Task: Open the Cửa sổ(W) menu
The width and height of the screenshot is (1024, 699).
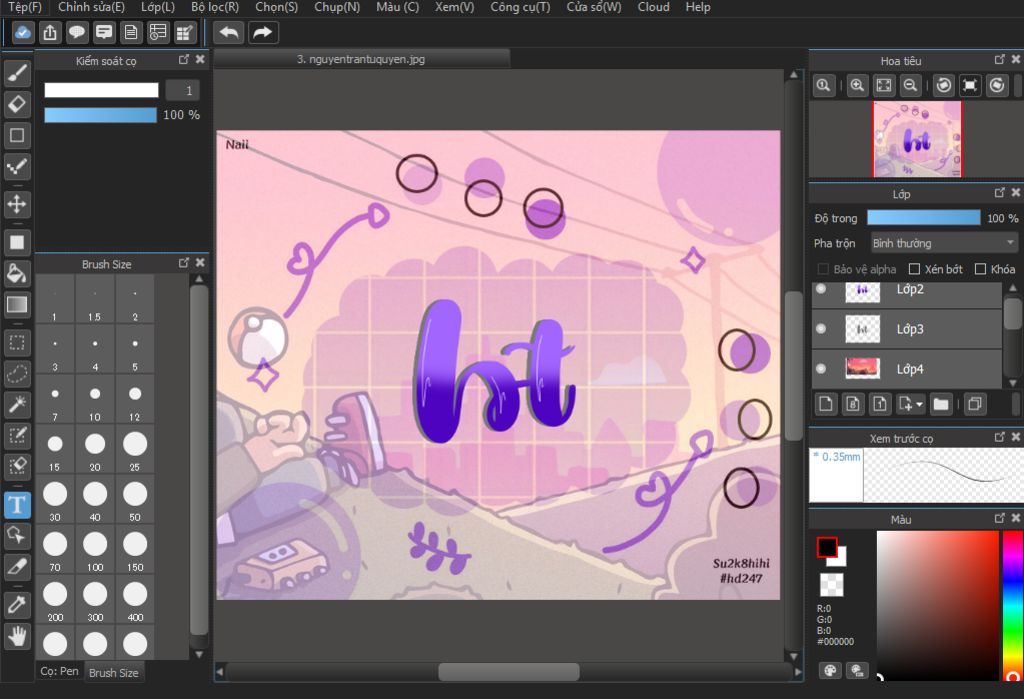Action: pyautogui.click(x=594, y=7)
